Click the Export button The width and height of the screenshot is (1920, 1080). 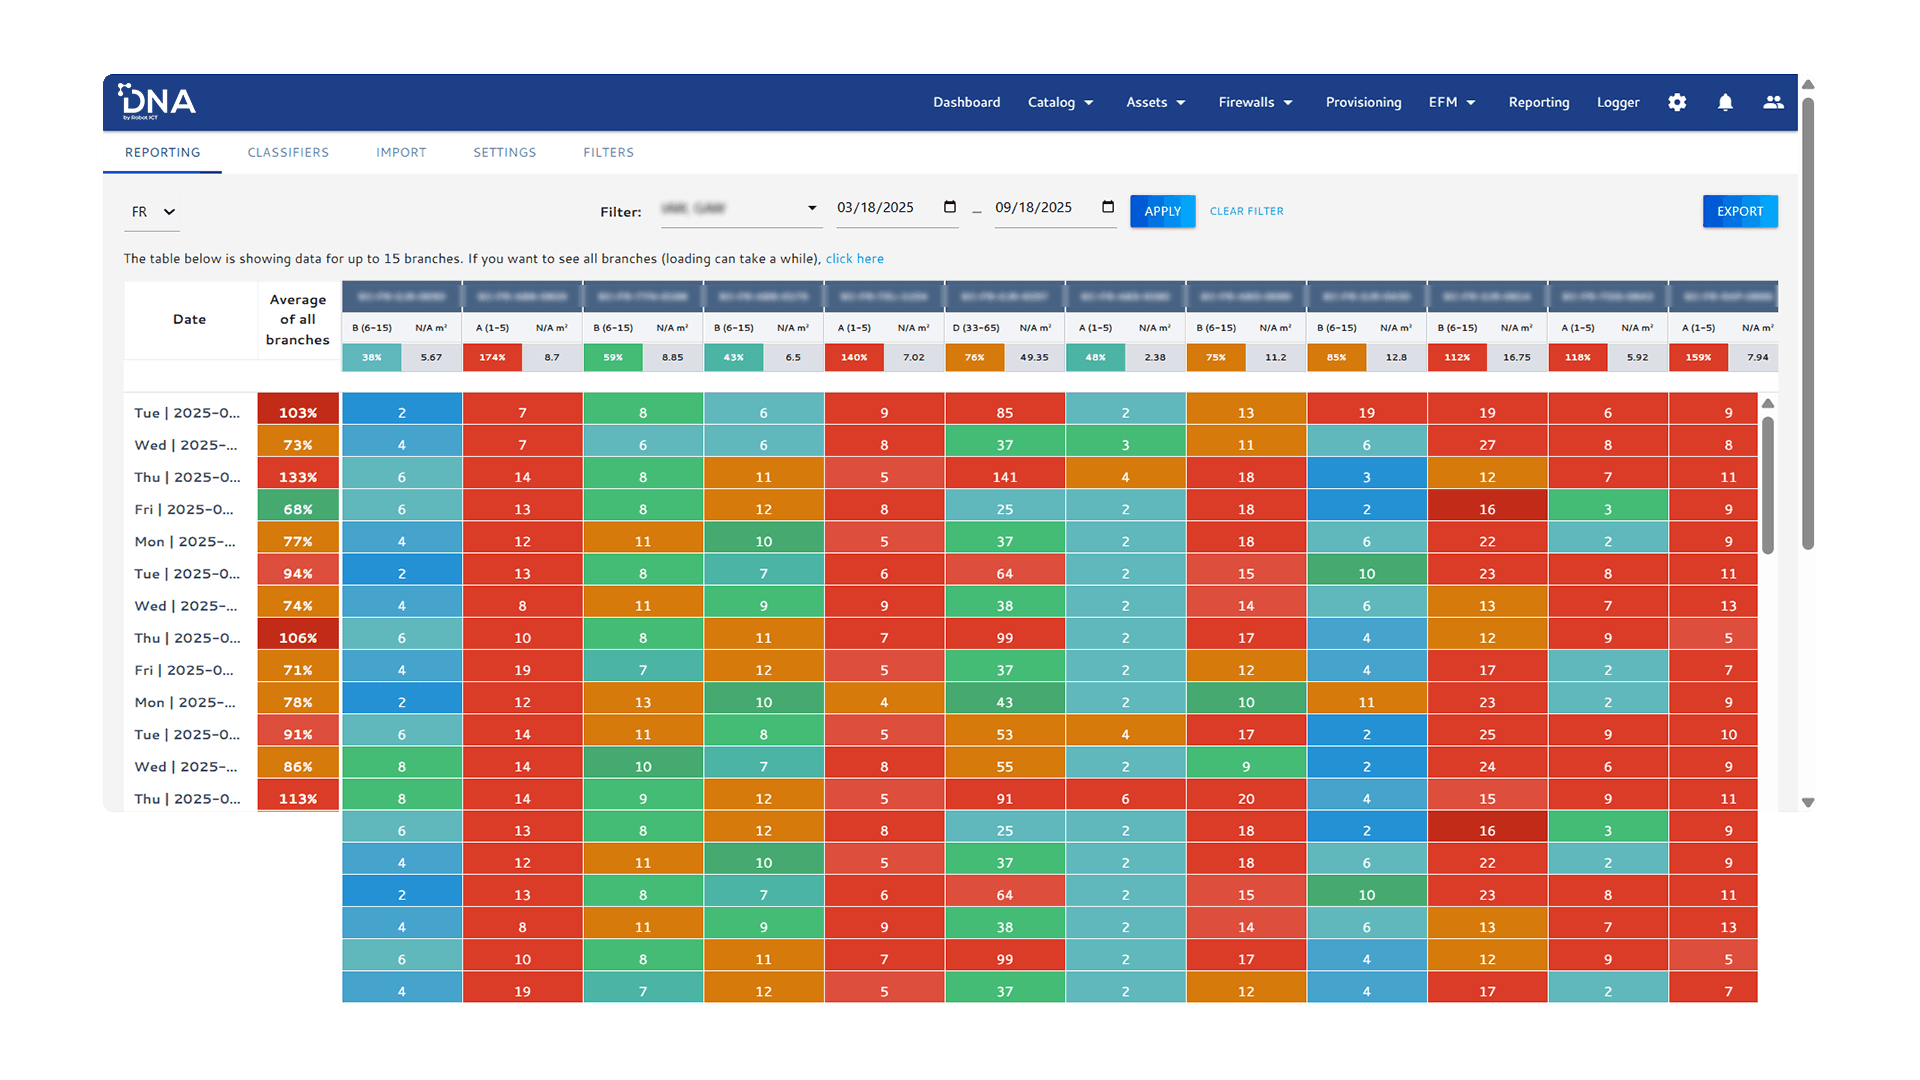[x=1740, y=211]
